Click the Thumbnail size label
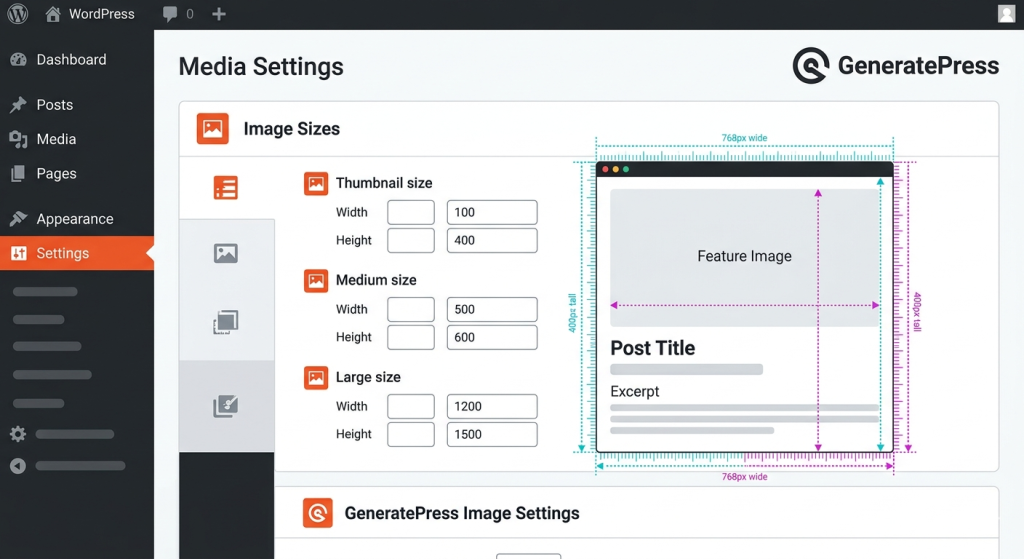Viewport: 1024px width, 559px height. (384, 184)
